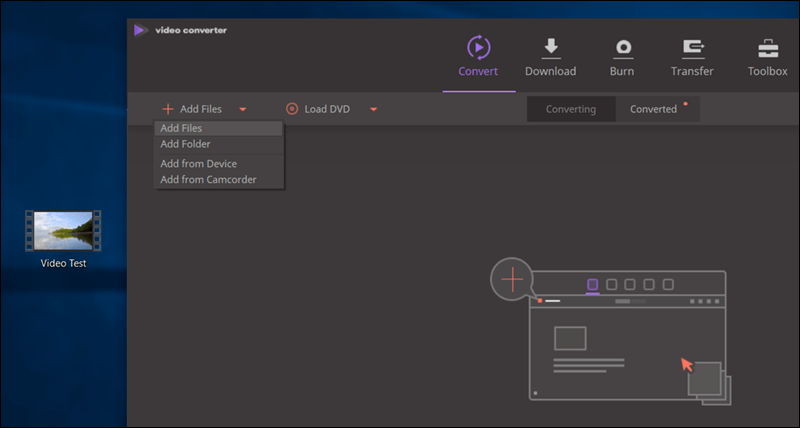The height and width of the screenshot is (428, 800).
Task: Click the Download label text
Action: [551, 71]
